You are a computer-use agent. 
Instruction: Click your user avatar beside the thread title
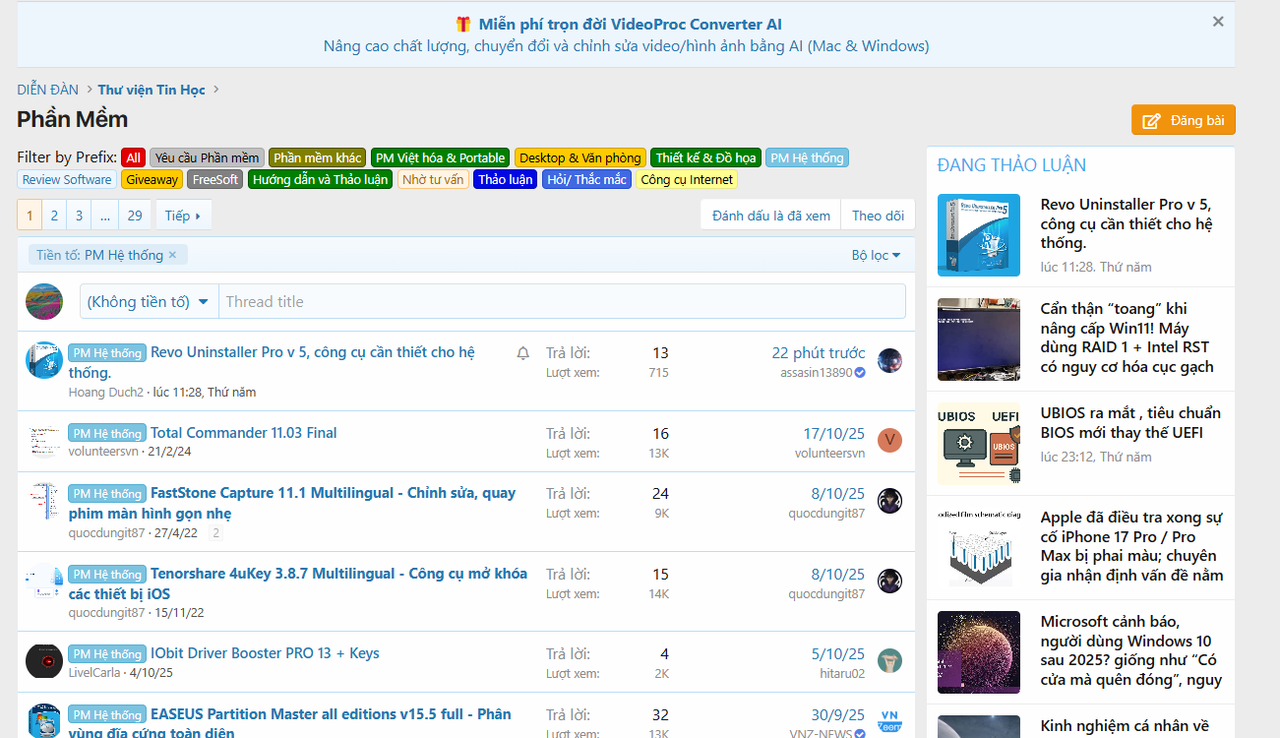[44, 301]
